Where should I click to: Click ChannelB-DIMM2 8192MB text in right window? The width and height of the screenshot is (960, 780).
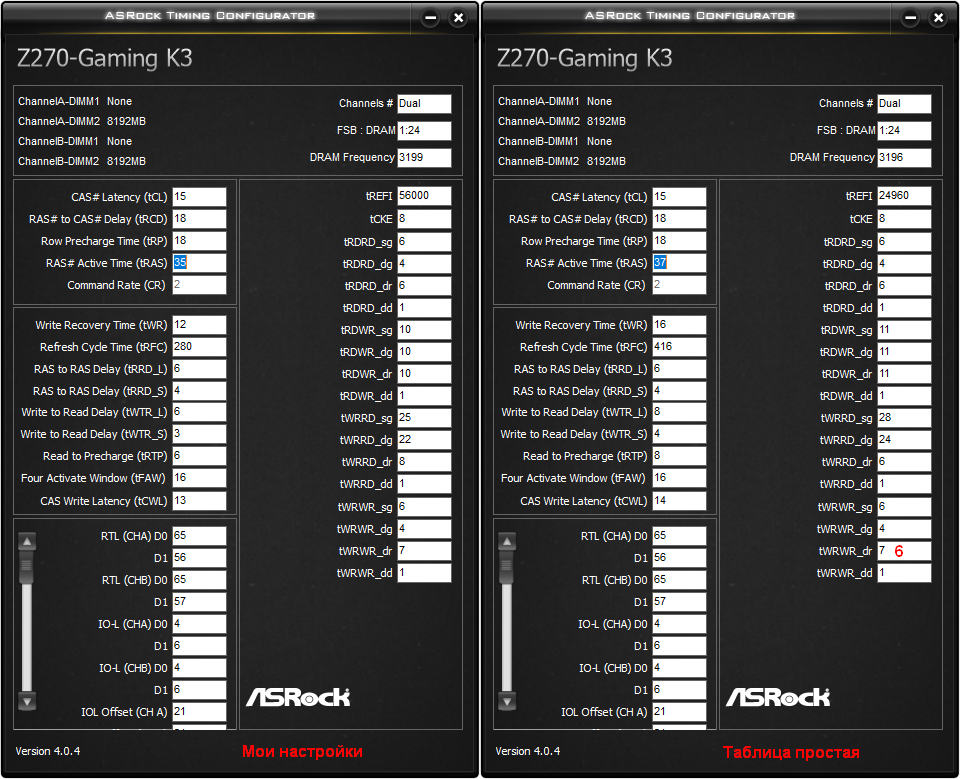[x=562, y=161]
